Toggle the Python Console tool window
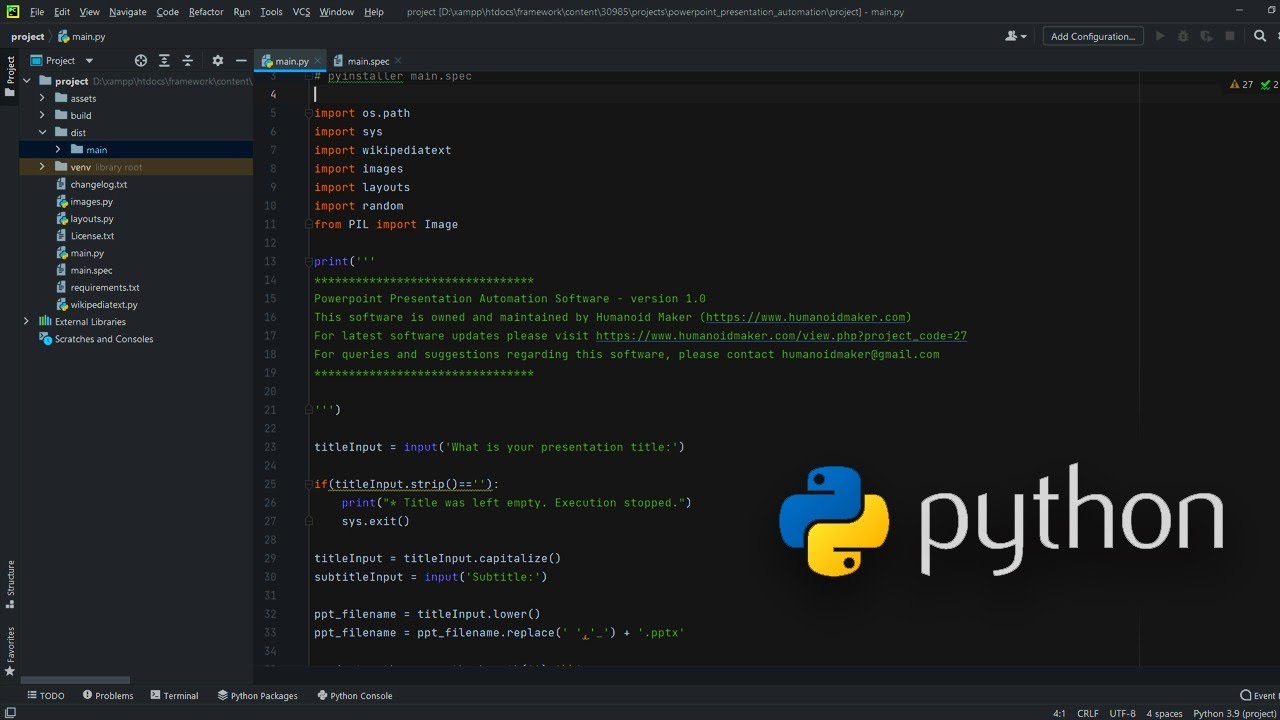 [355, 695]
